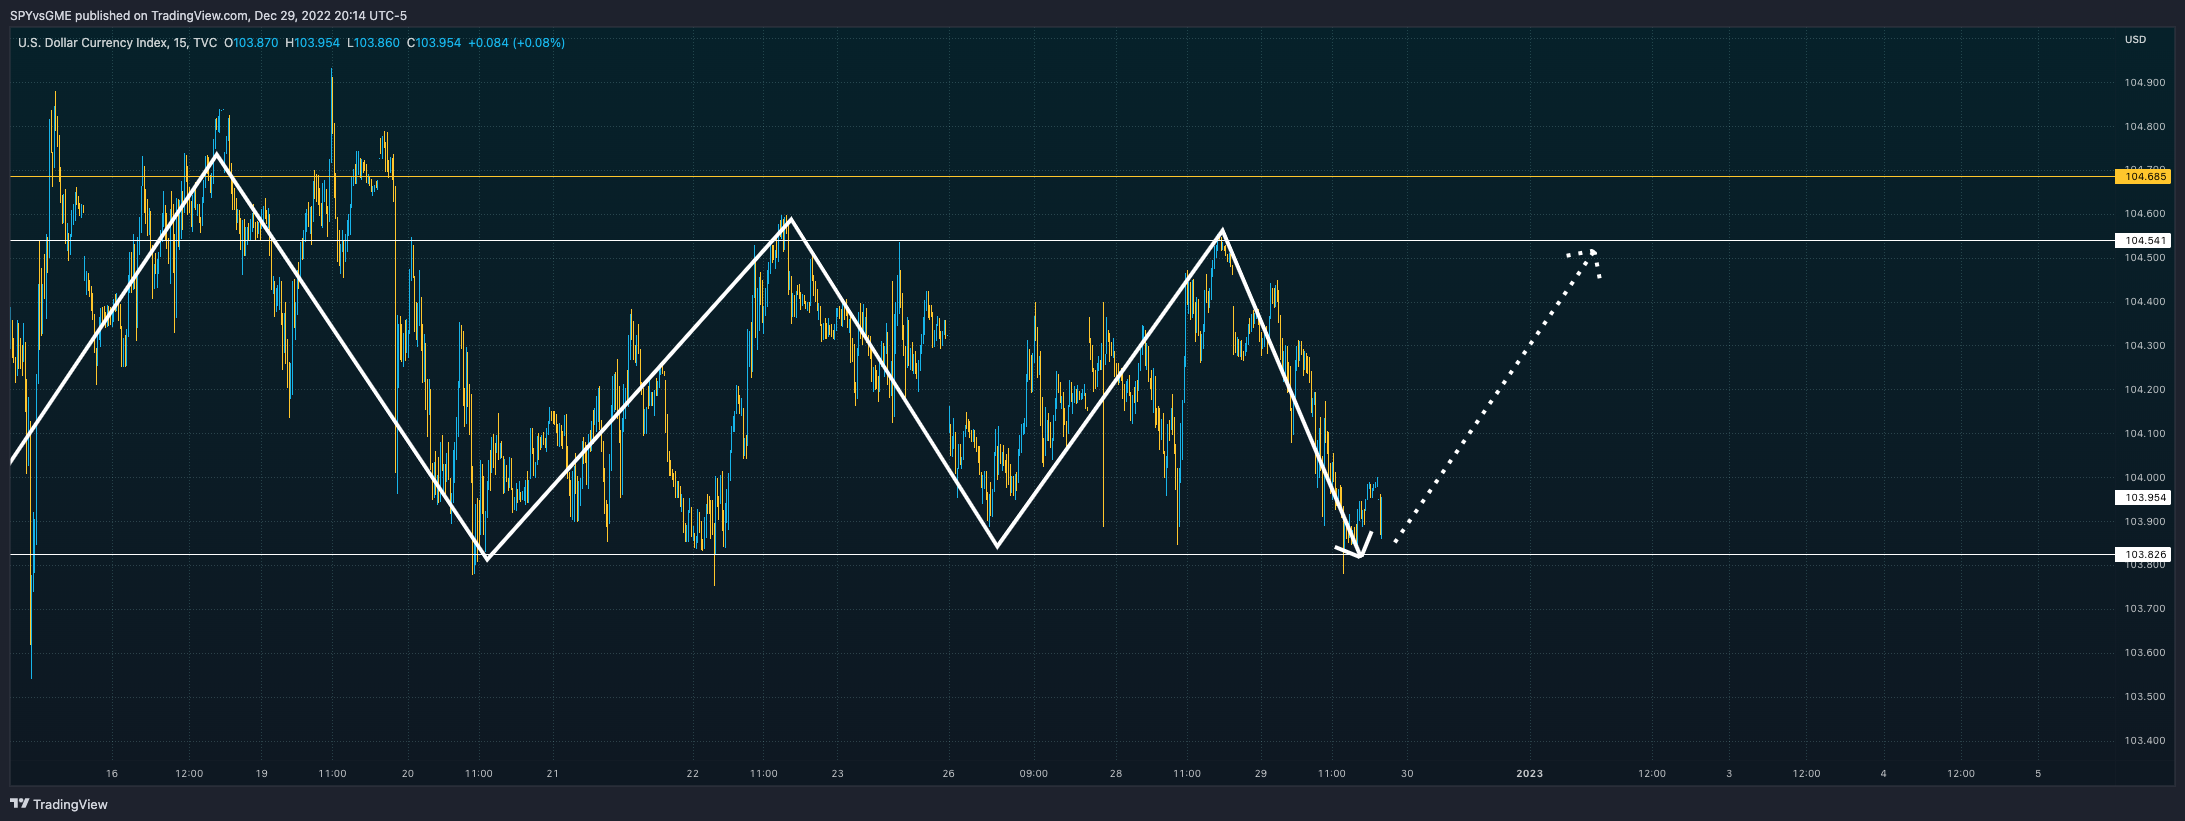Click the 103.900 price axis value
This screenshot has height=821, width=2185.
tap(2144, 522)
